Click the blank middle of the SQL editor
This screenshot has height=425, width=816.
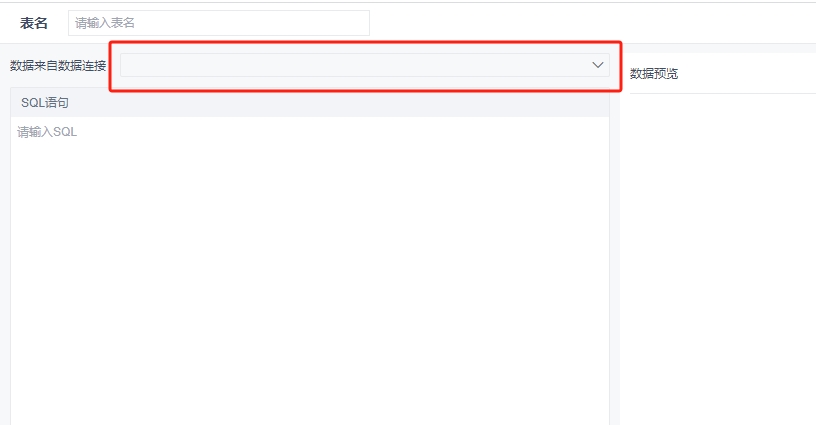pyautogui.click(x=310, y=271)
